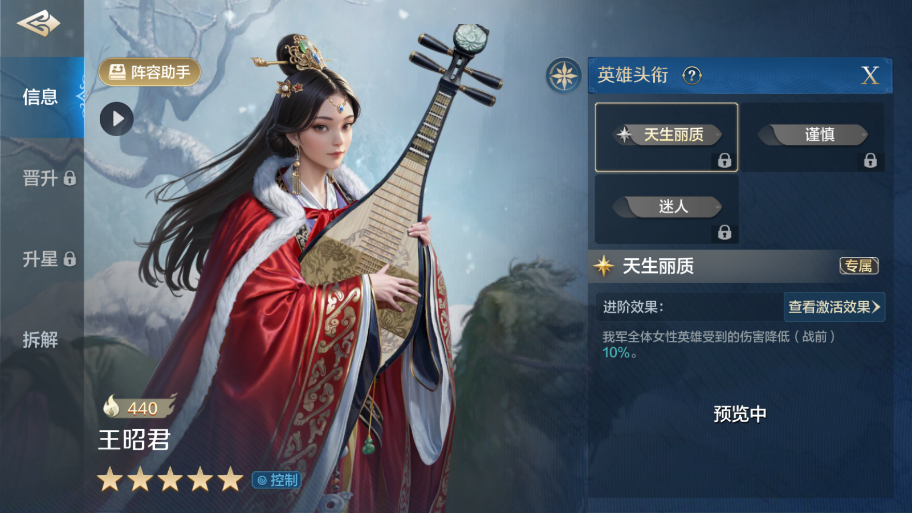Open the locked 晋升 tab
Screen dimensions: 912x513
[x=49, y=178]
